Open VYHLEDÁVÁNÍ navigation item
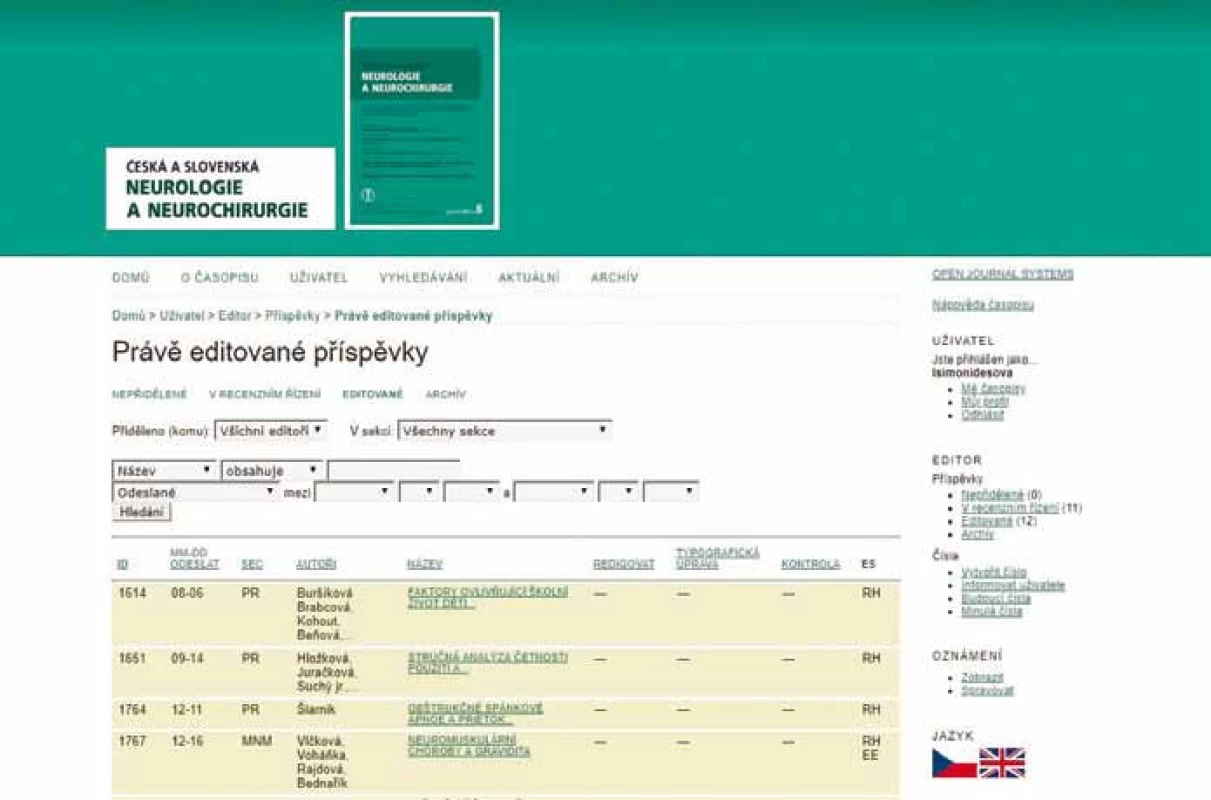 pyautogui.click(x=423, y=278)
